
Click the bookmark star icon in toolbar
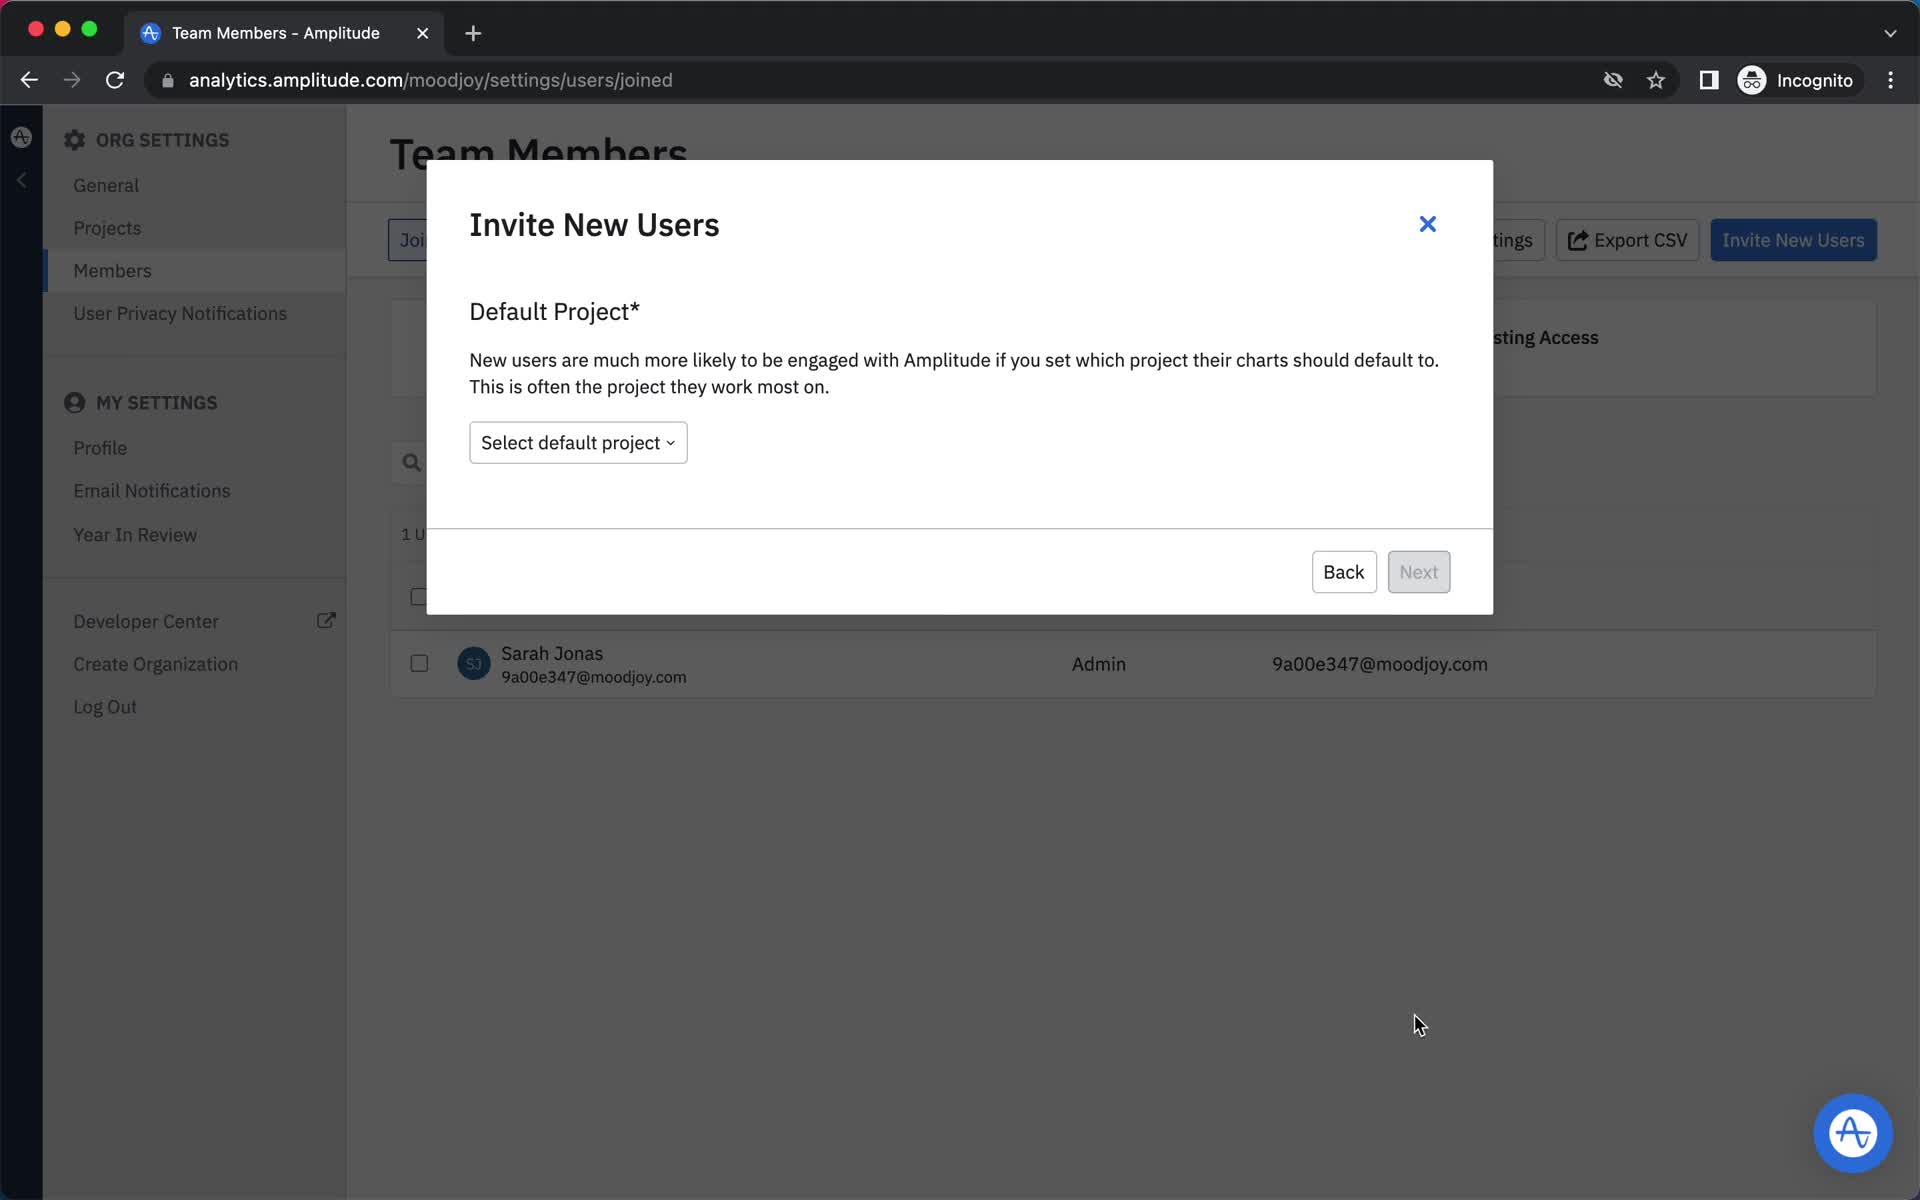point(1657,80)
